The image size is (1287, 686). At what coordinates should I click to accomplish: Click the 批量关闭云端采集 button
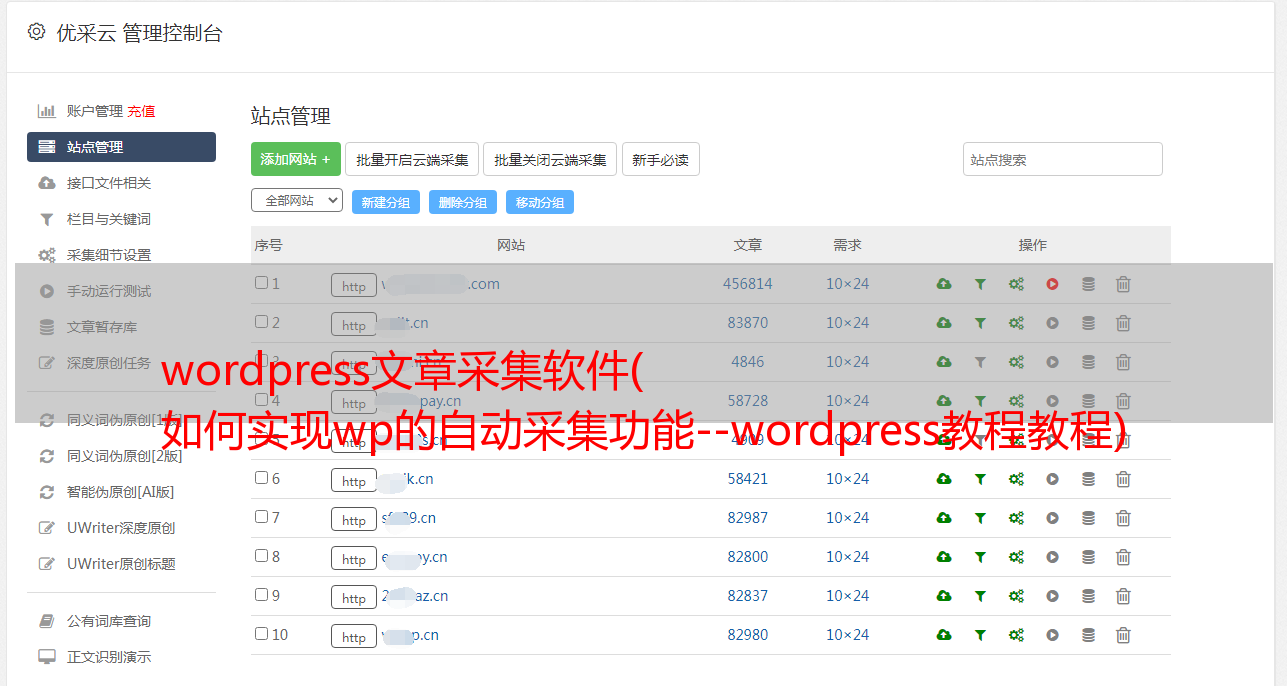550,159
